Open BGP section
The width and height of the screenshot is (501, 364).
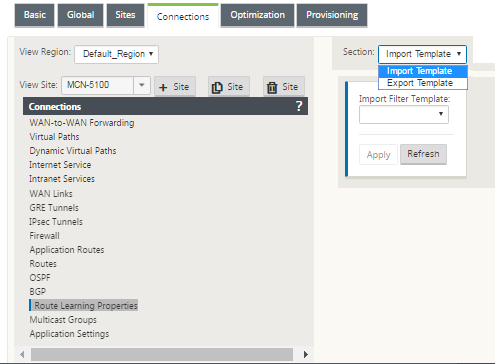point(38,292)
